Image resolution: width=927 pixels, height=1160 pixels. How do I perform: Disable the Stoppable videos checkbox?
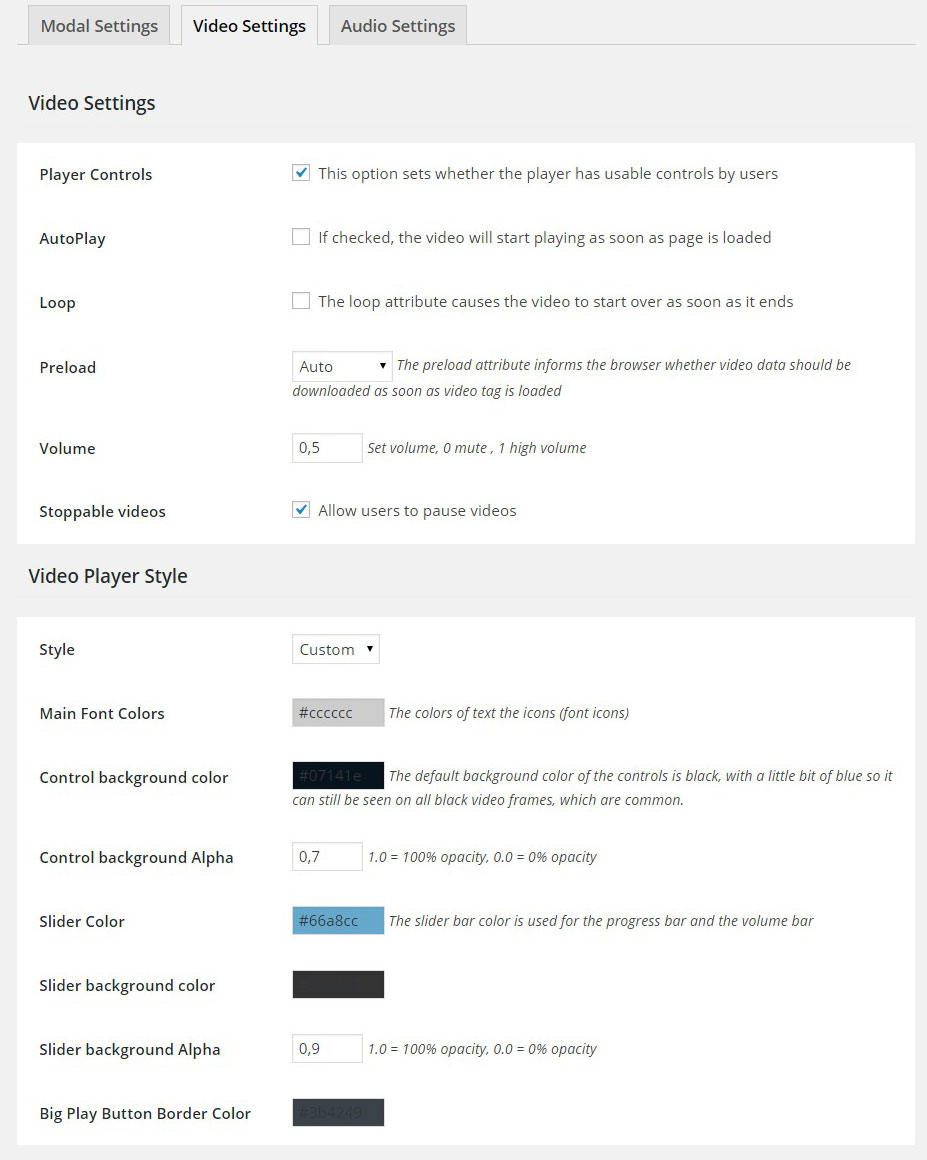pyautogui.click(x=301, y=510)
